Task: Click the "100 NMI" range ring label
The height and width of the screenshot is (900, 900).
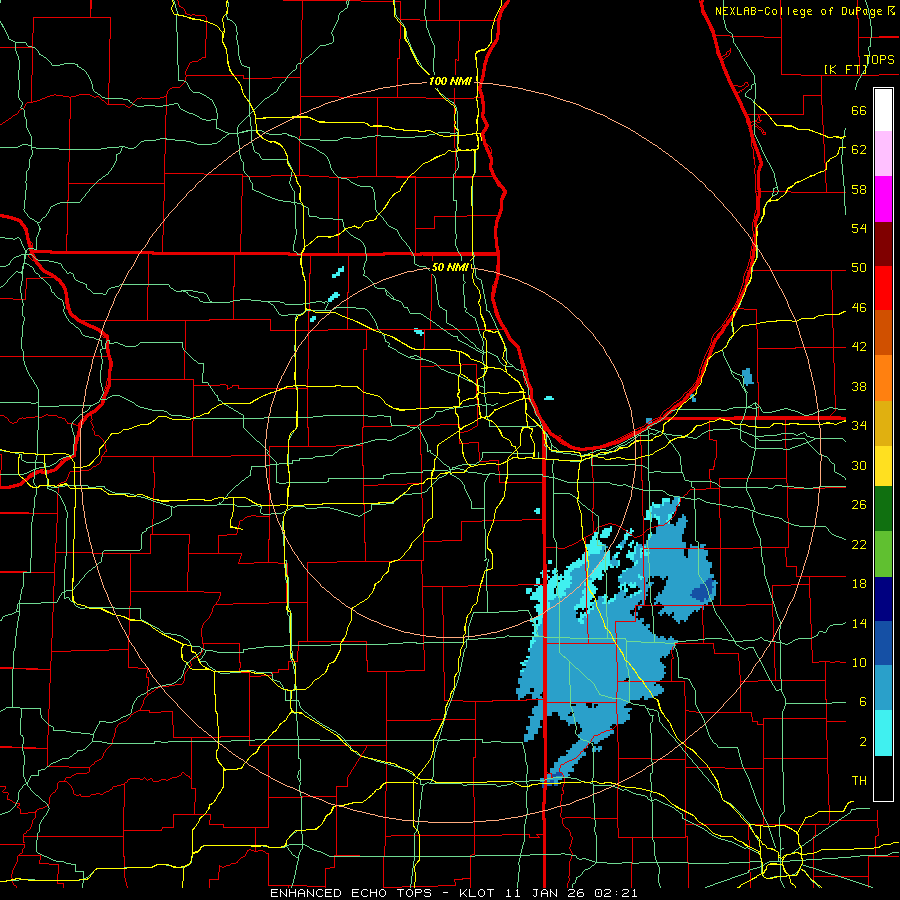Action: 450,82
